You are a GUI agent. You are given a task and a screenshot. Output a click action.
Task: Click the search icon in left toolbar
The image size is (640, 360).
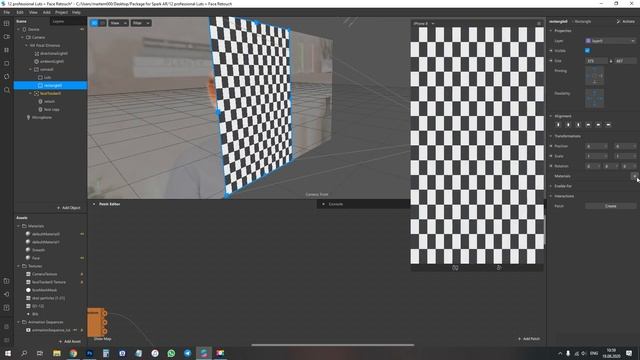tap(7, 90)
